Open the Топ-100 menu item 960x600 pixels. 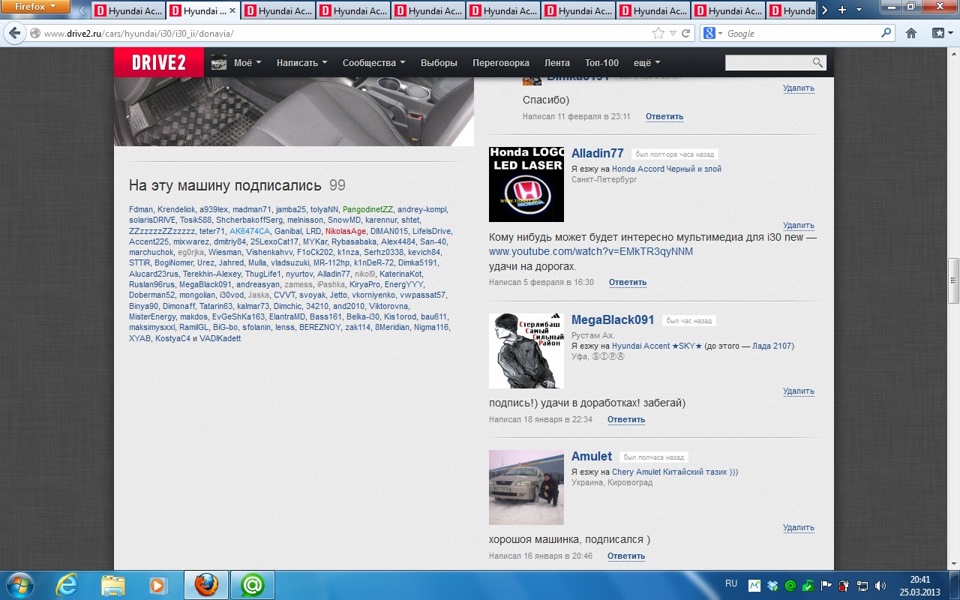pyautogui.click(x=601, y=62)
